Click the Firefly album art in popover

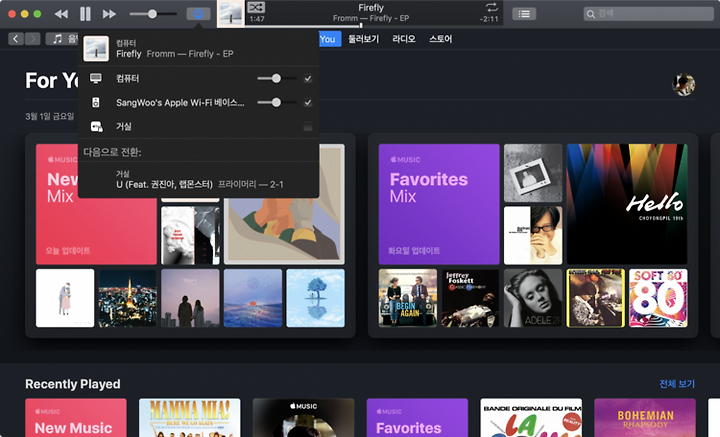[x=96, y=48]
